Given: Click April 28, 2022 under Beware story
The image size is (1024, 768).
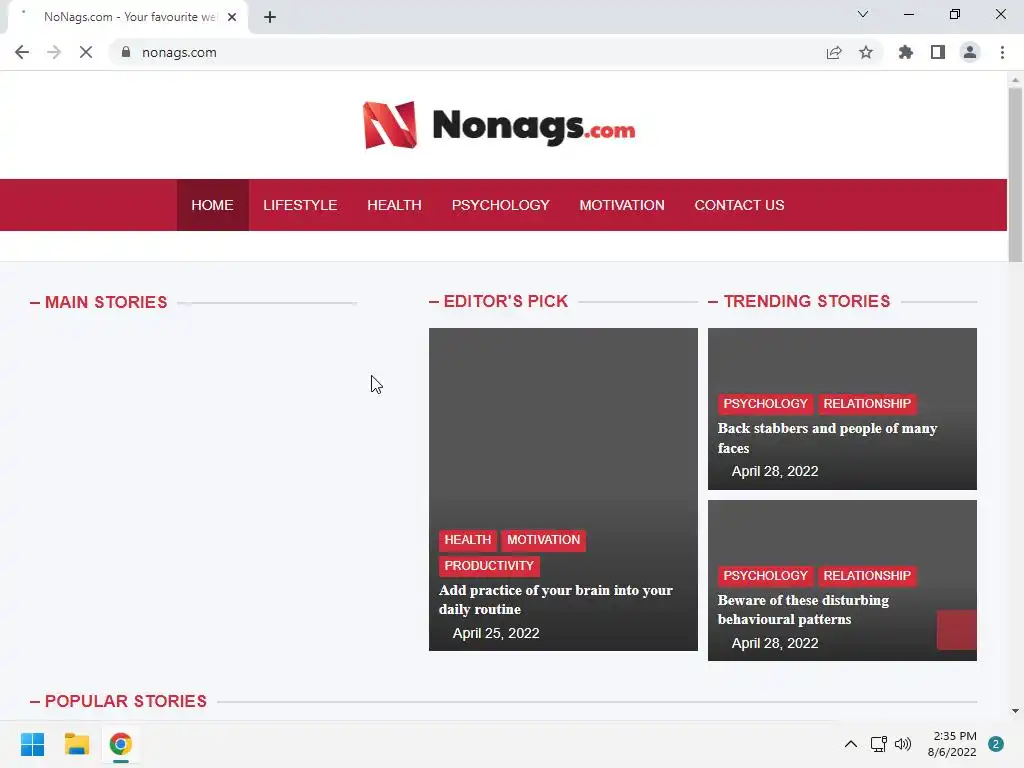Looking at the screenshot, I should click(775, 643).
